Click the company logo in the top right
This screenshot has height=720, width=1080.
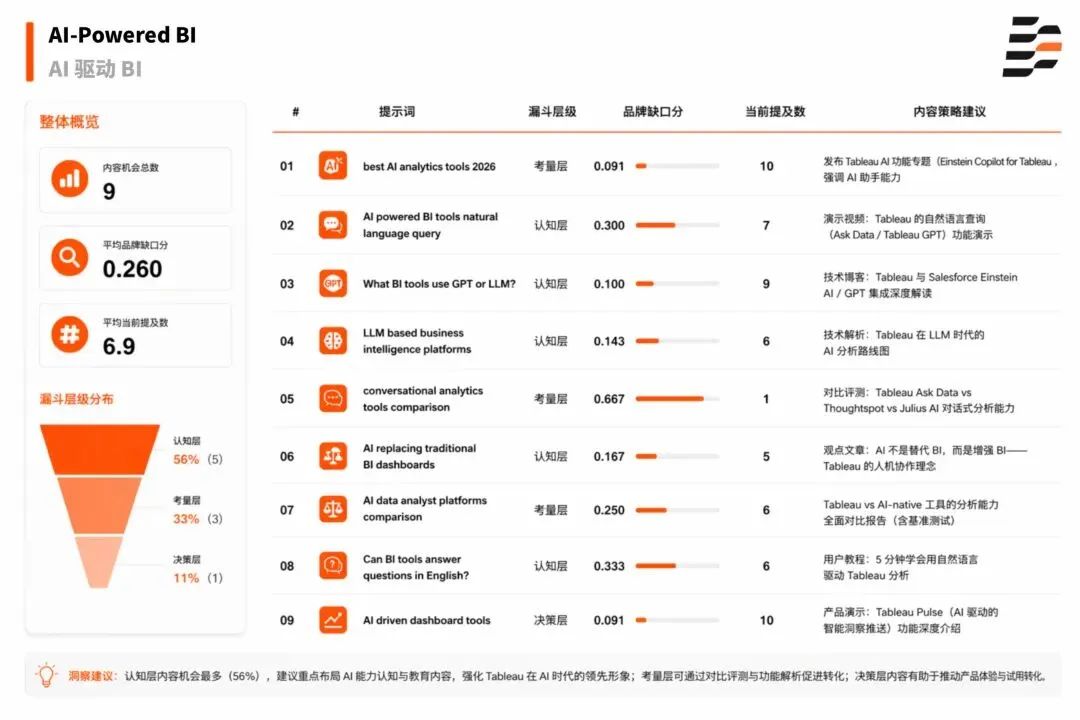tap(1031, 46)
